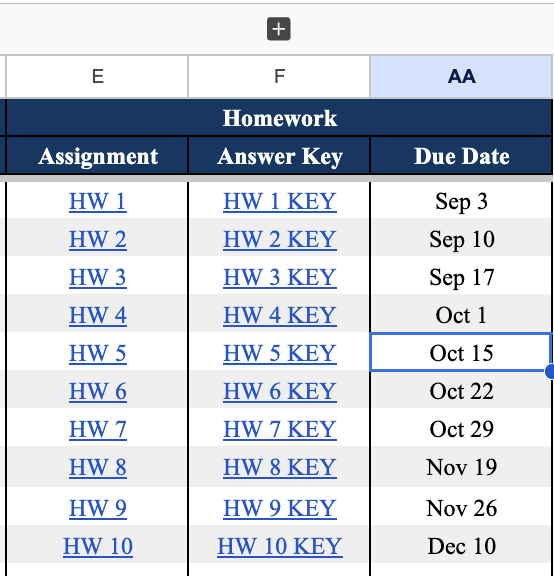
Task: Click the HW 5 assignment link
Action: point(98,353)
